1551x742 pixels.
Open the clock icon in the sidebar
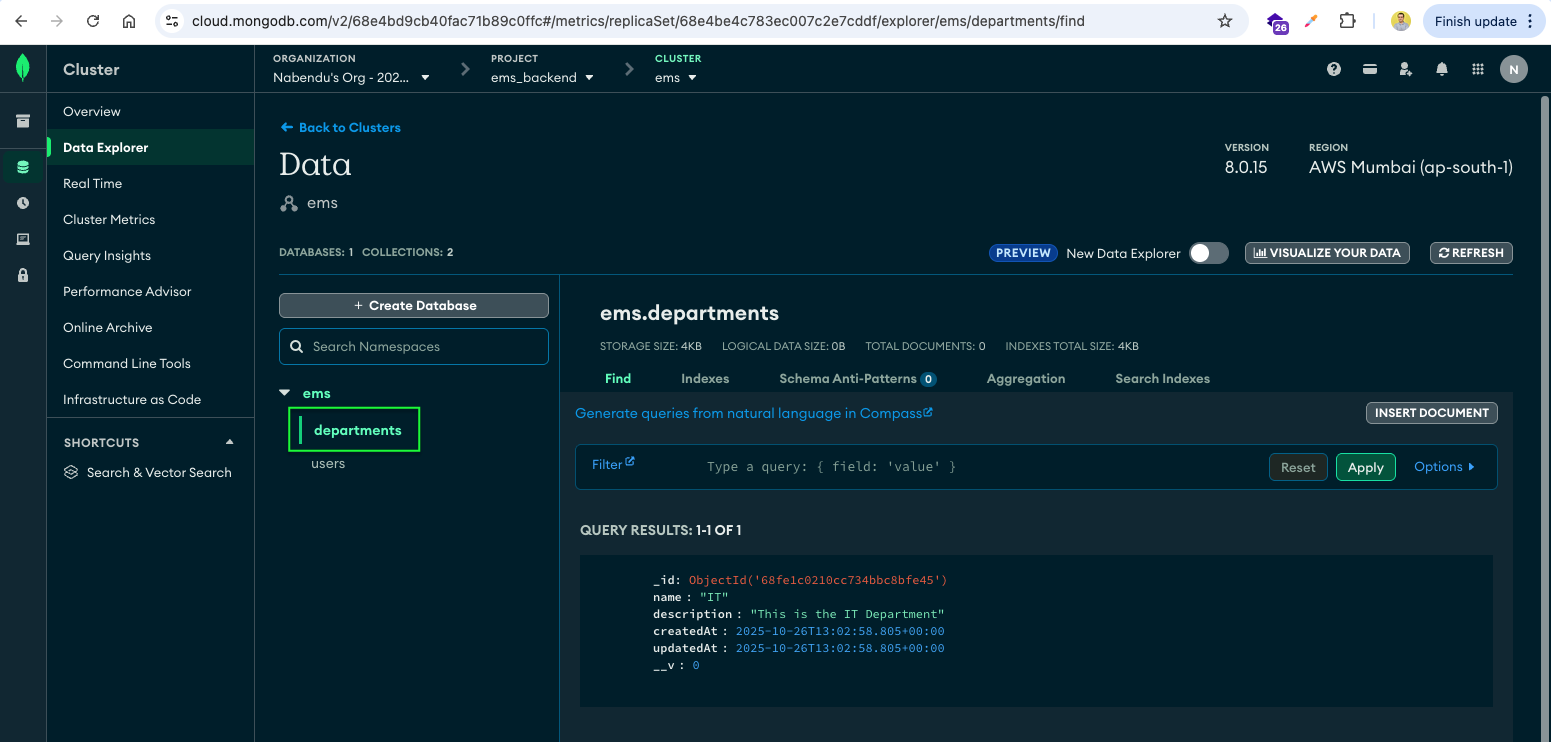[23, 203]
